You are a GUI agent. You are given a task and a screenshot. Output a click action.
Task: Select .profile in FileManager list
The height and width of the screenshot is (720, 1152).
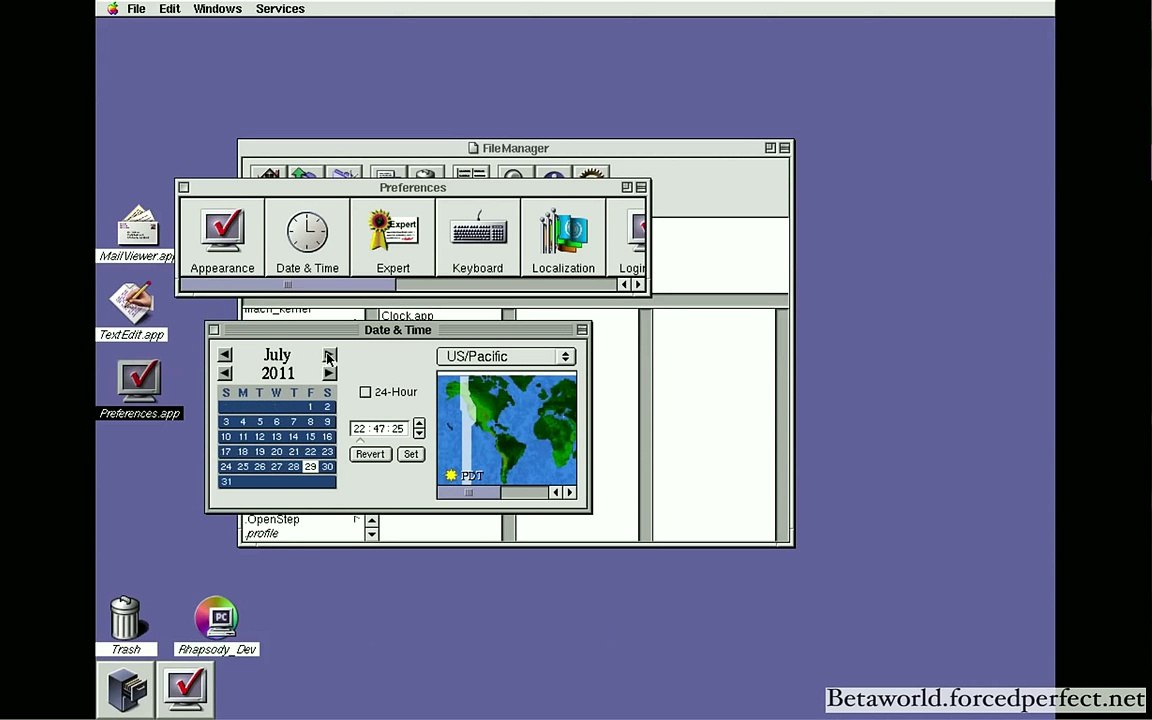coord(262,533)
